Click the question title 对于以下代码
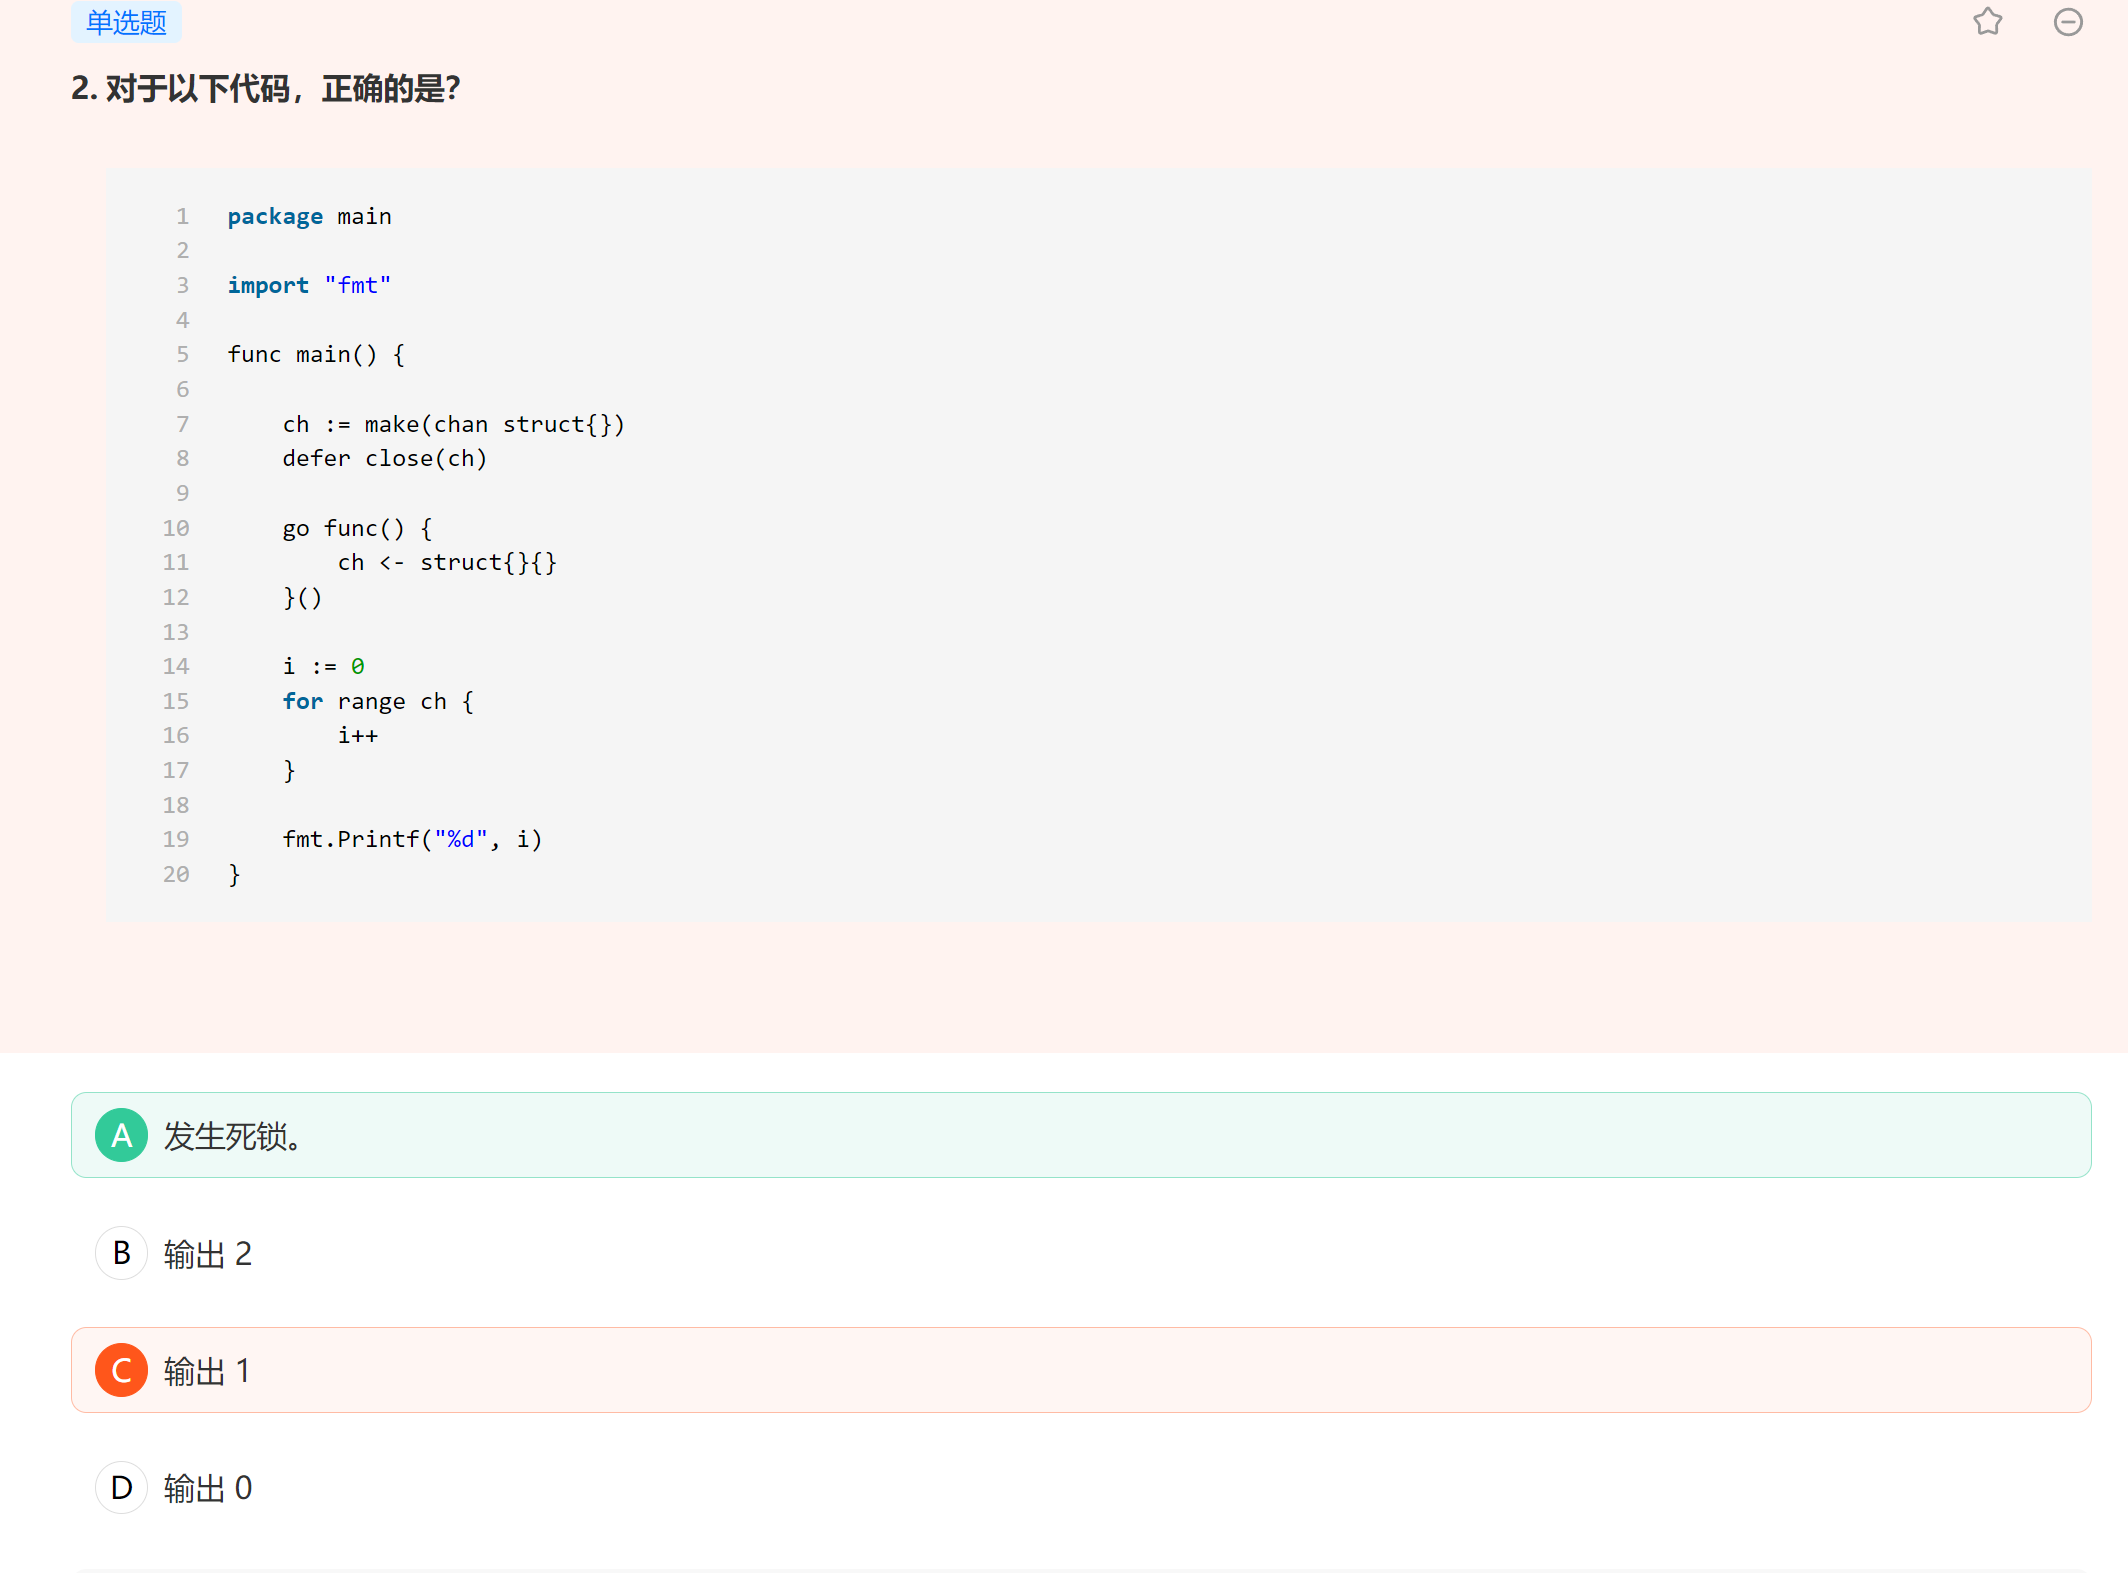The width and height of the screenshot is (2128, 1573). click(266, 89)
